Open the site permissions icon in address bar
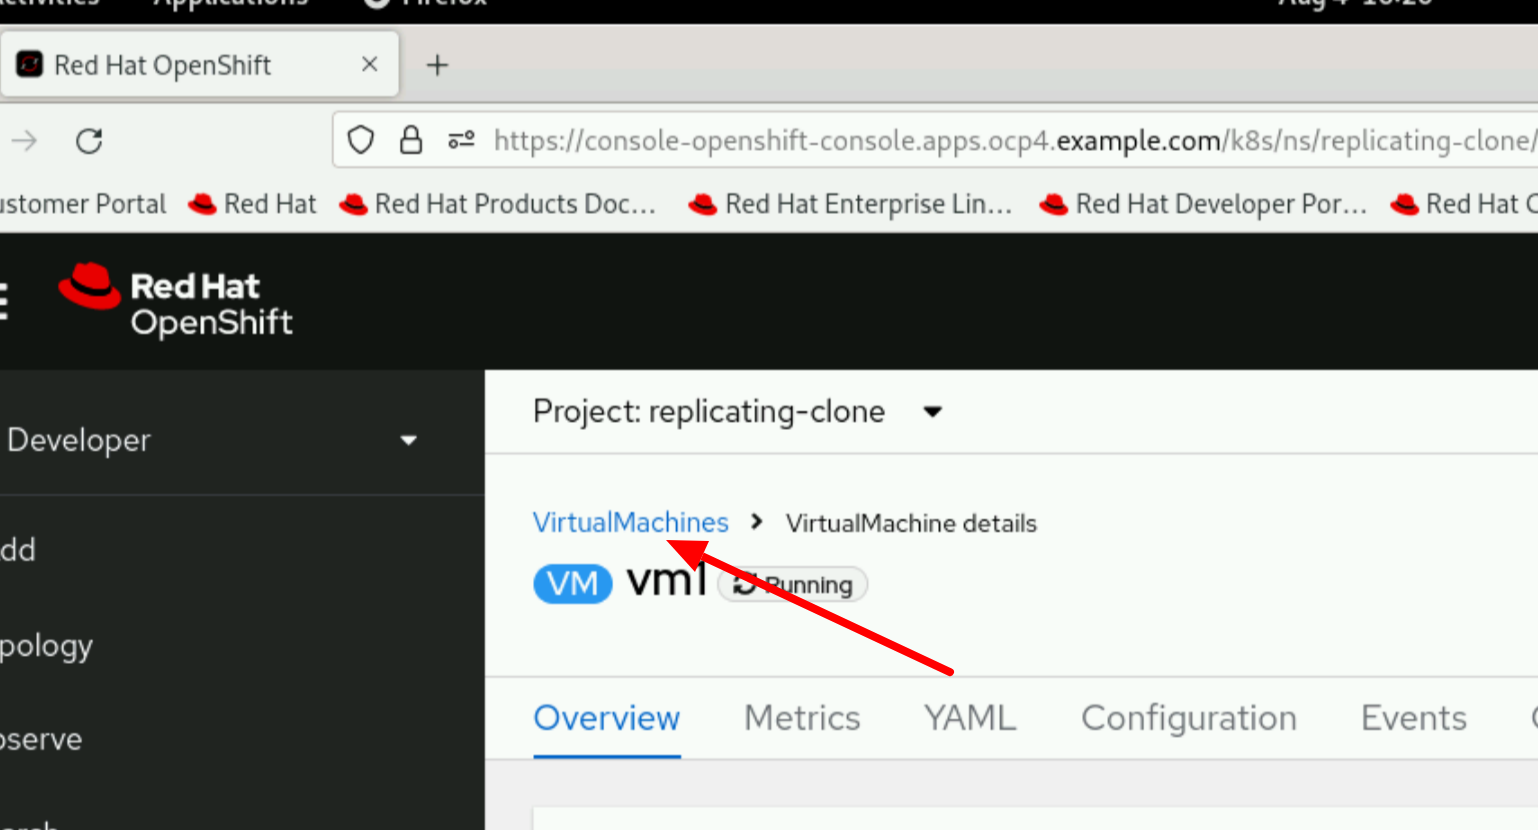1538x830 pixels. [x=461, y=141]
